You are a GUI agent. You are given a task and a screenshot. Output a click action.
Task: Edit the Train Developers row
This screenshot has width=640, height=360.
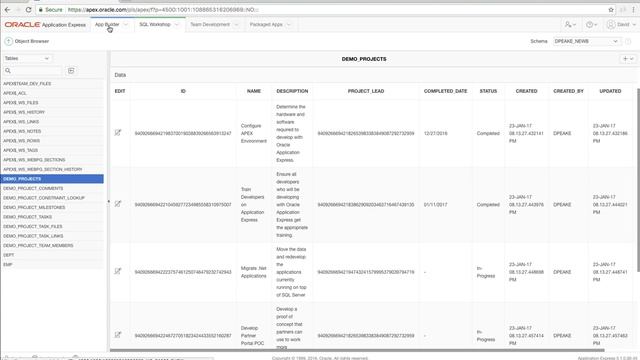point(118,204)
